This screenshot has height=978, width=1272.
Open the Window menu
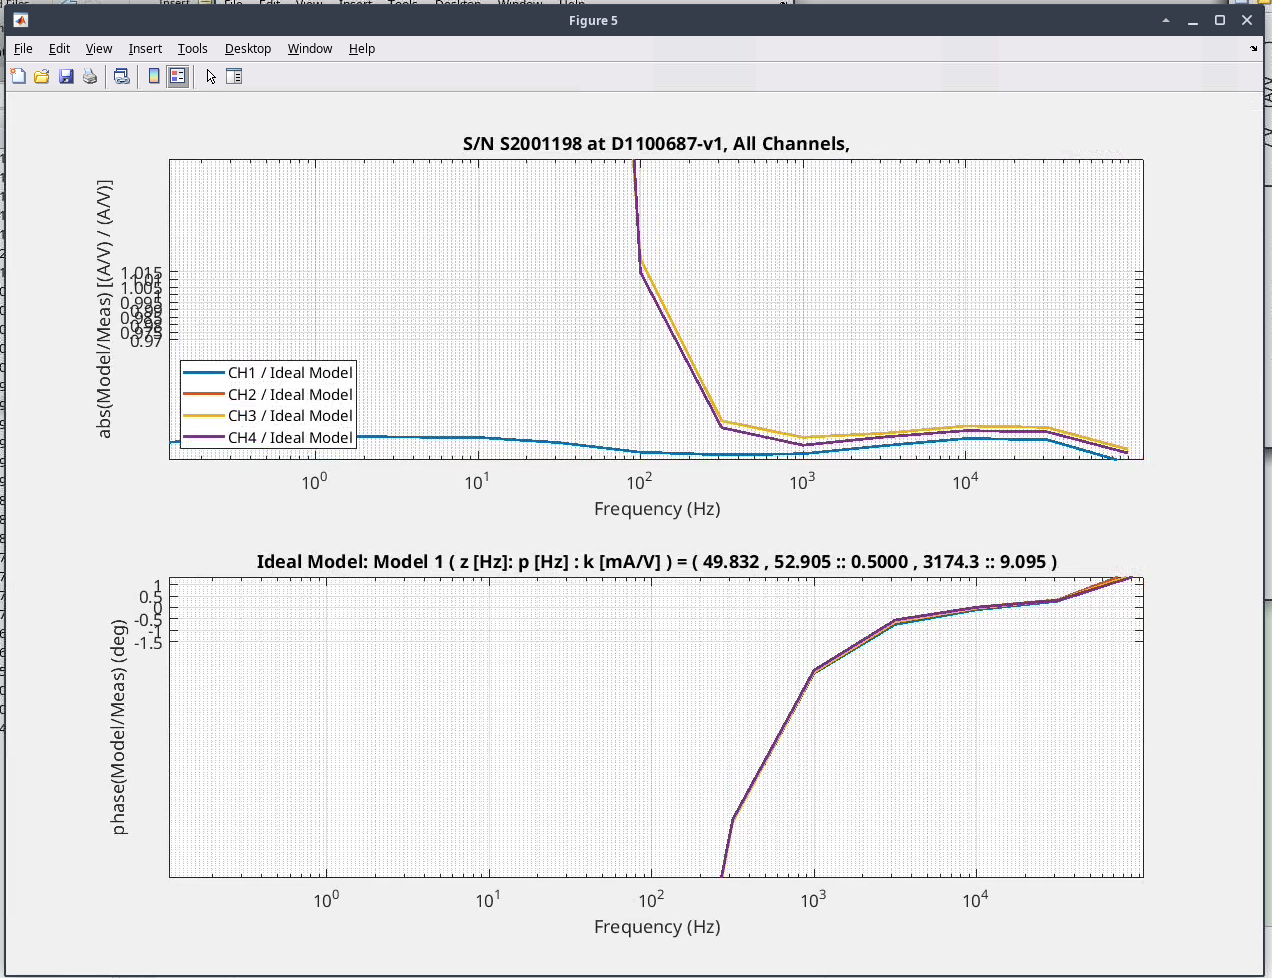pos(309,48)
